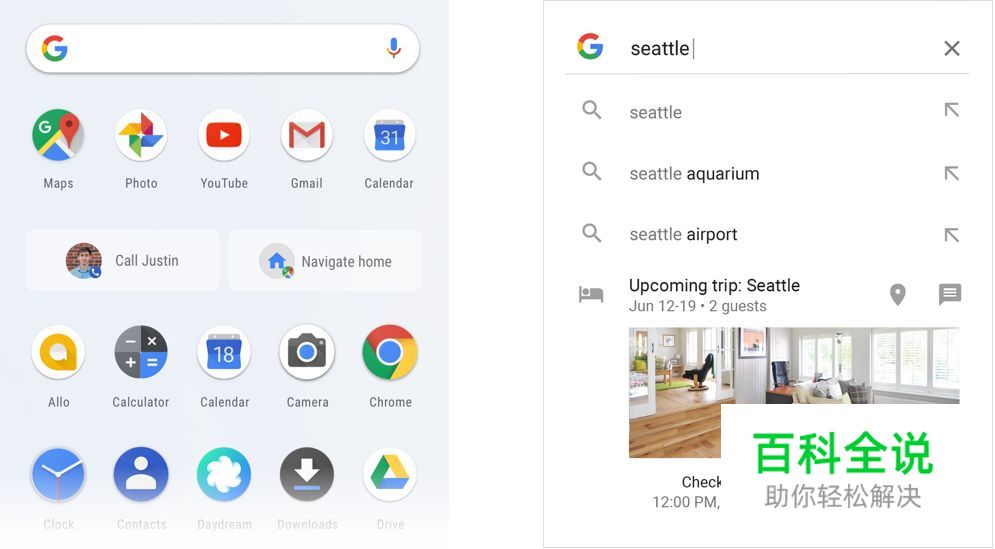Viewport: 995px width, 549px height.
Task: Select the seattle airport suggestion
Action: [x=683, y=234]
